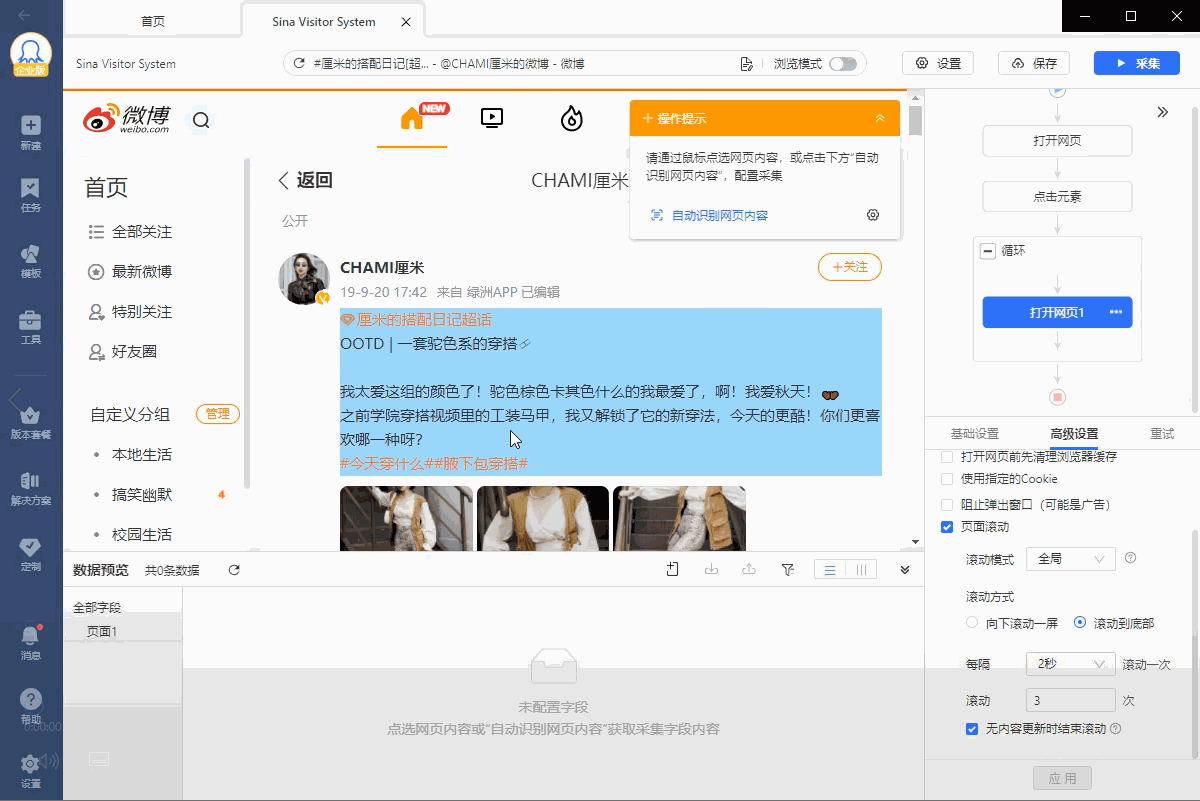
Task: Click the back arrow atop sidebar
Action: pos(25,15)
